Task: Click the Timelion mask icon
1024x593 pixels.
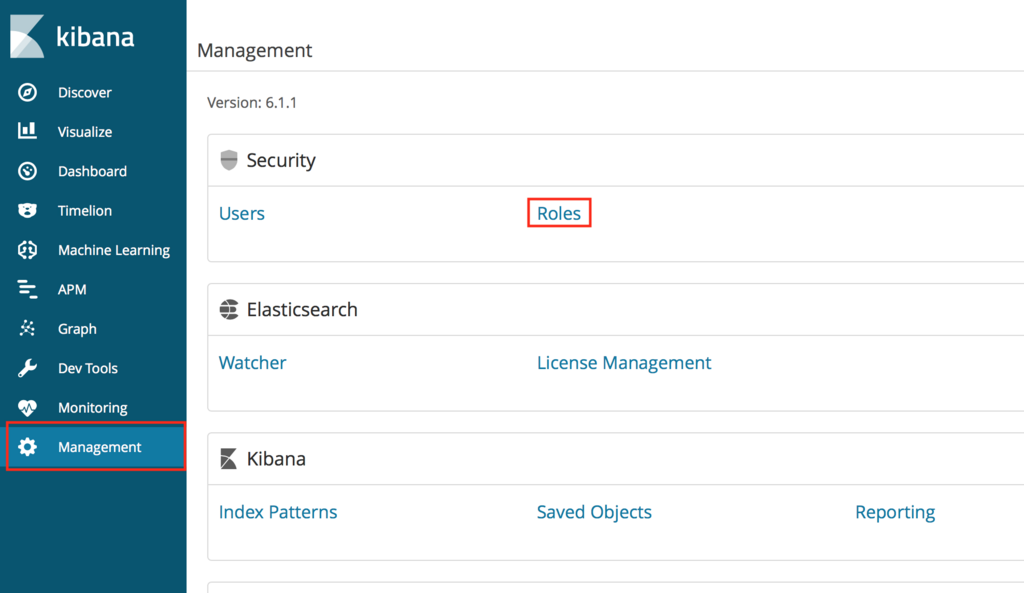Action: 27,210
